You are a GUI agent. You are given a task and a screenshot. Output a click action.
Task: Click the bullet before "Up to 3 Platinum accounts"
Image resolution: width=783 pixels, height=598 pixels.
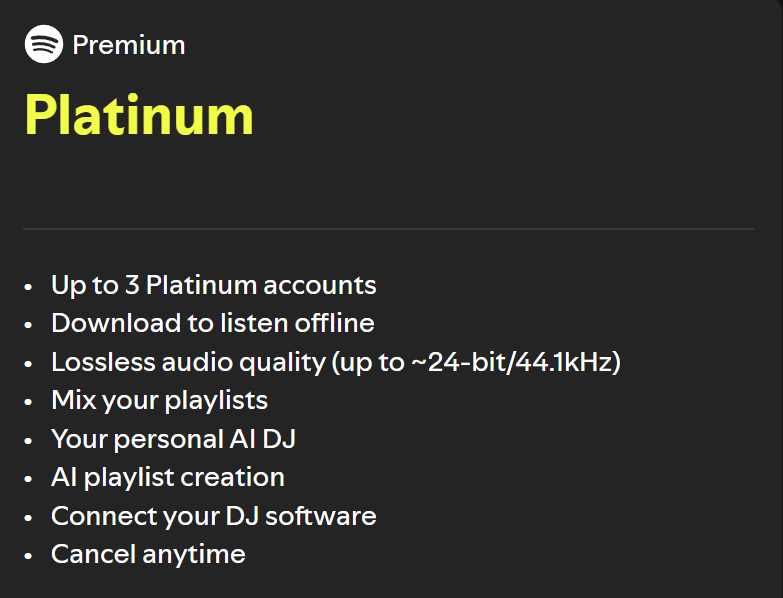[x=28, y=287]
